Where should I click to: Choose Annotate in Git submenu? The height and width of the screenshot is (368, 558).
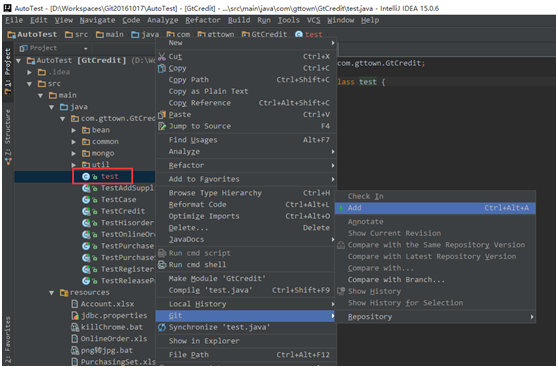436,222
